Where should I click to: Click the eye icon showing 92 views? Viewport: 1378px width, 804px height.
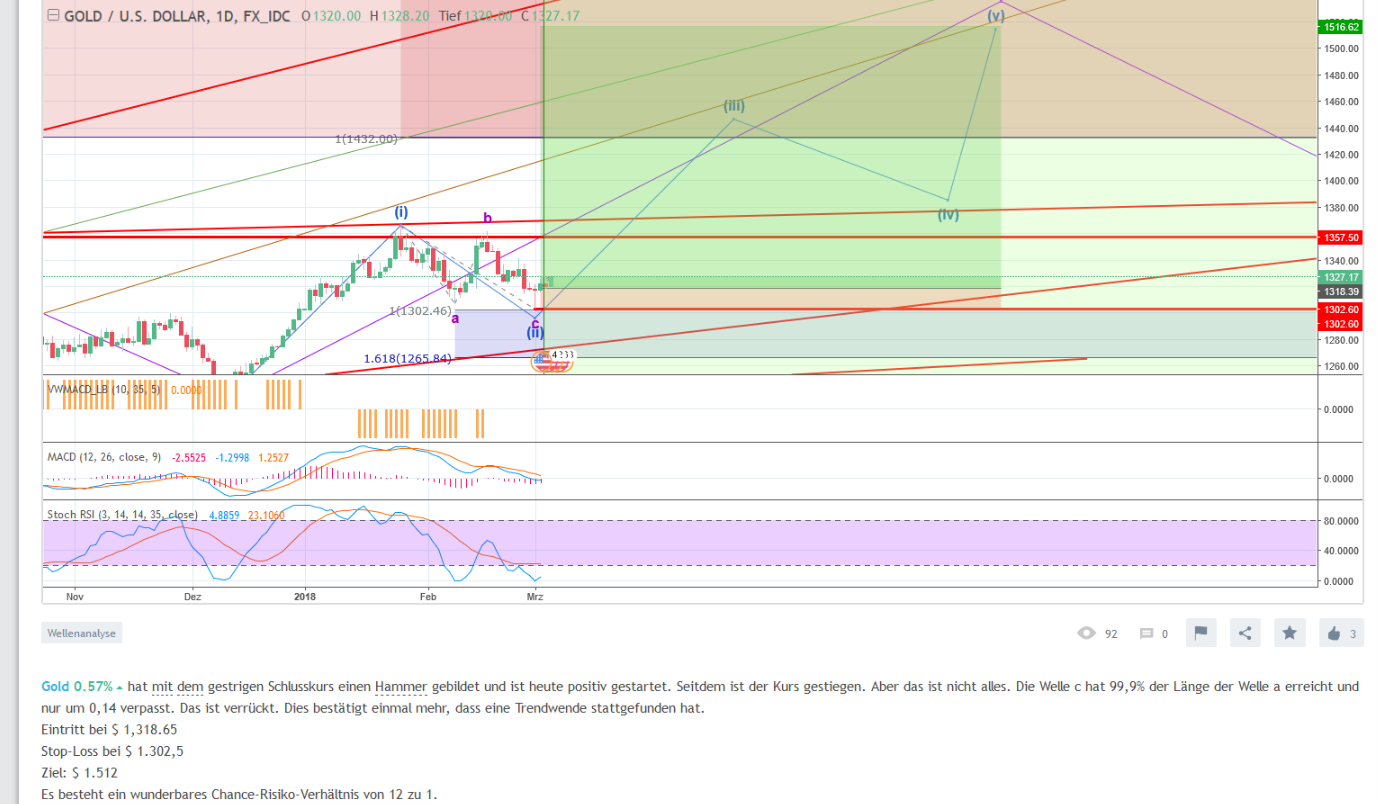tap(1086, 632)
